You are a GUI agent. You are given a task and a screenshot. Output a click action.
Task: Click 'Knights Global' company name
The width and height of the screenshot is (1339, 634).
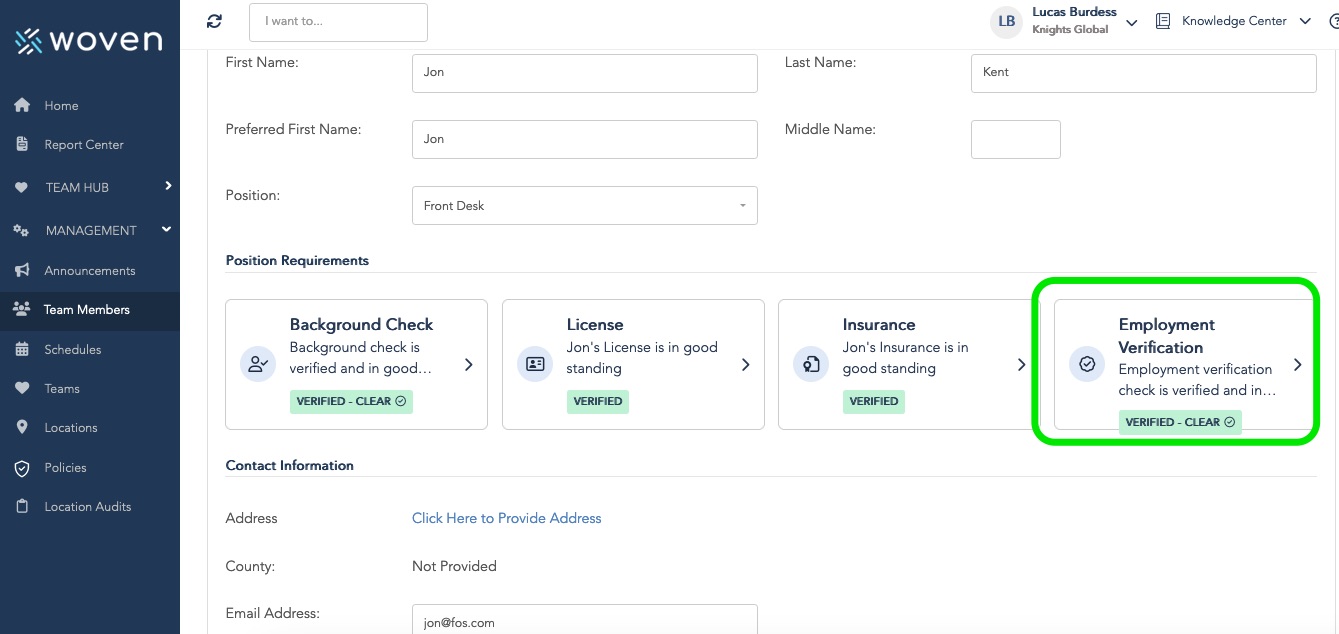[x=1070, y=30]
